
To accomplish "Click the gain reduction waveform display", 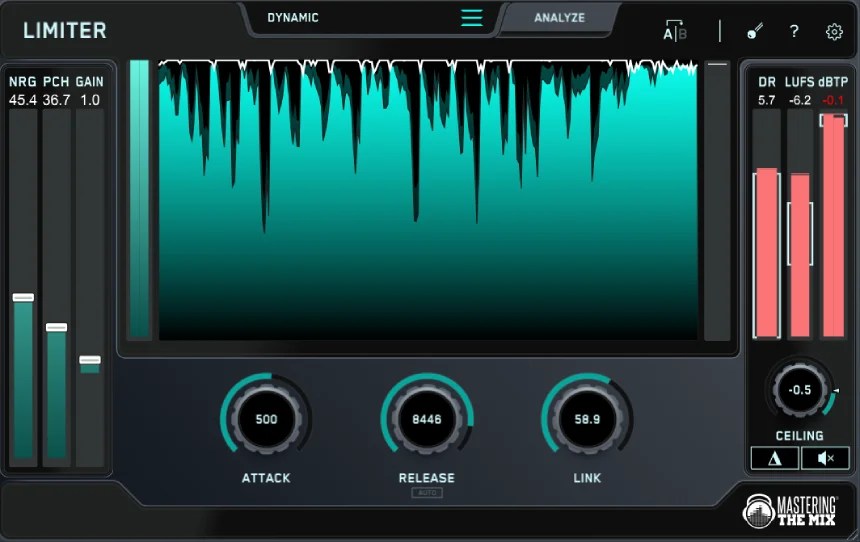I will pyautogui.click(x=428, y=200).
